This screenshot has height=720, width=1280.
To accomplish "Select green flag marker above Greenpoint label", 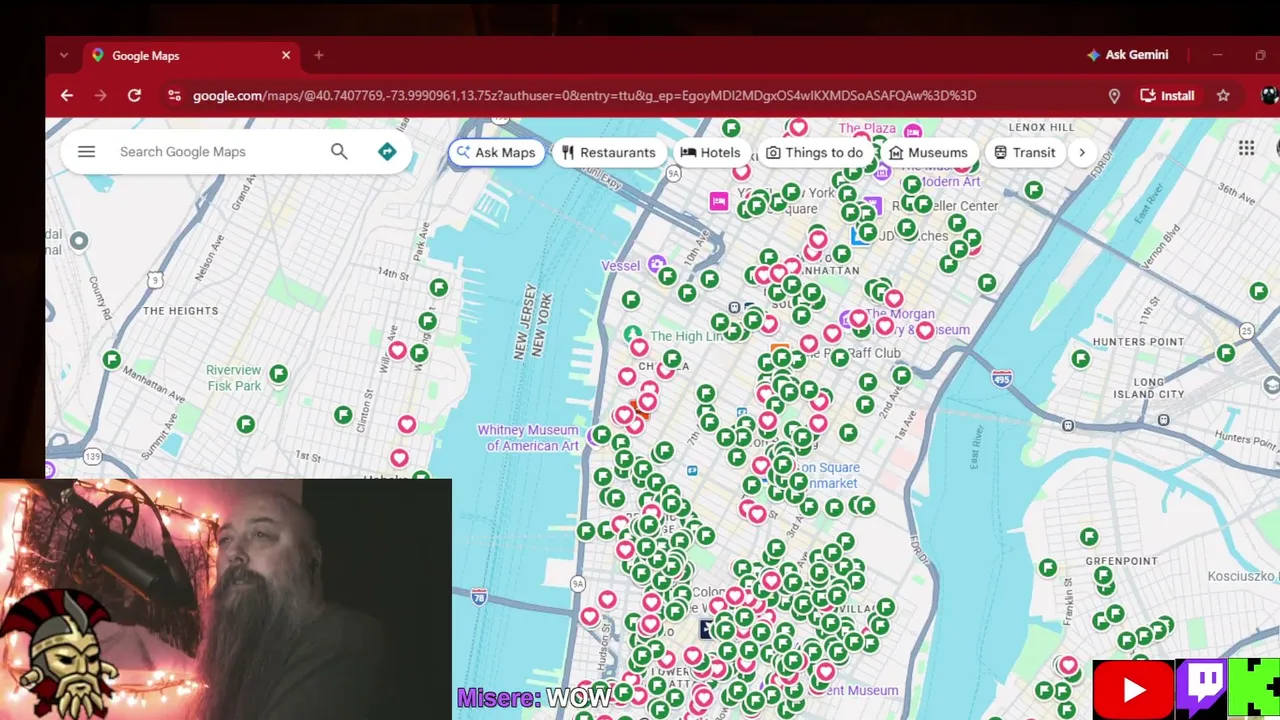I will [1089, 537].
